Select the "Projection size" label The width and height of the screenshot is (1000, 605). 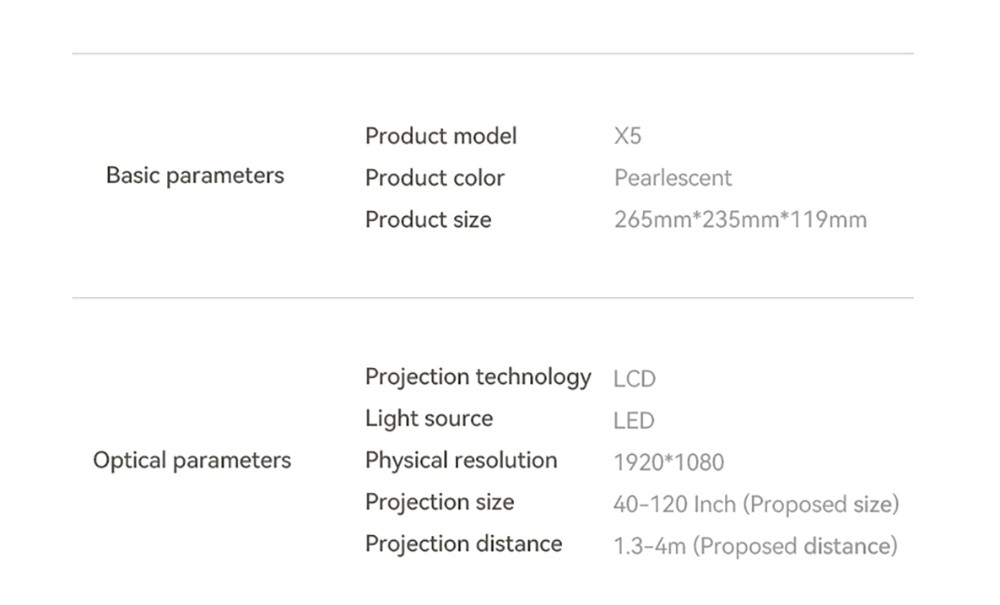[x=440, y=502]
